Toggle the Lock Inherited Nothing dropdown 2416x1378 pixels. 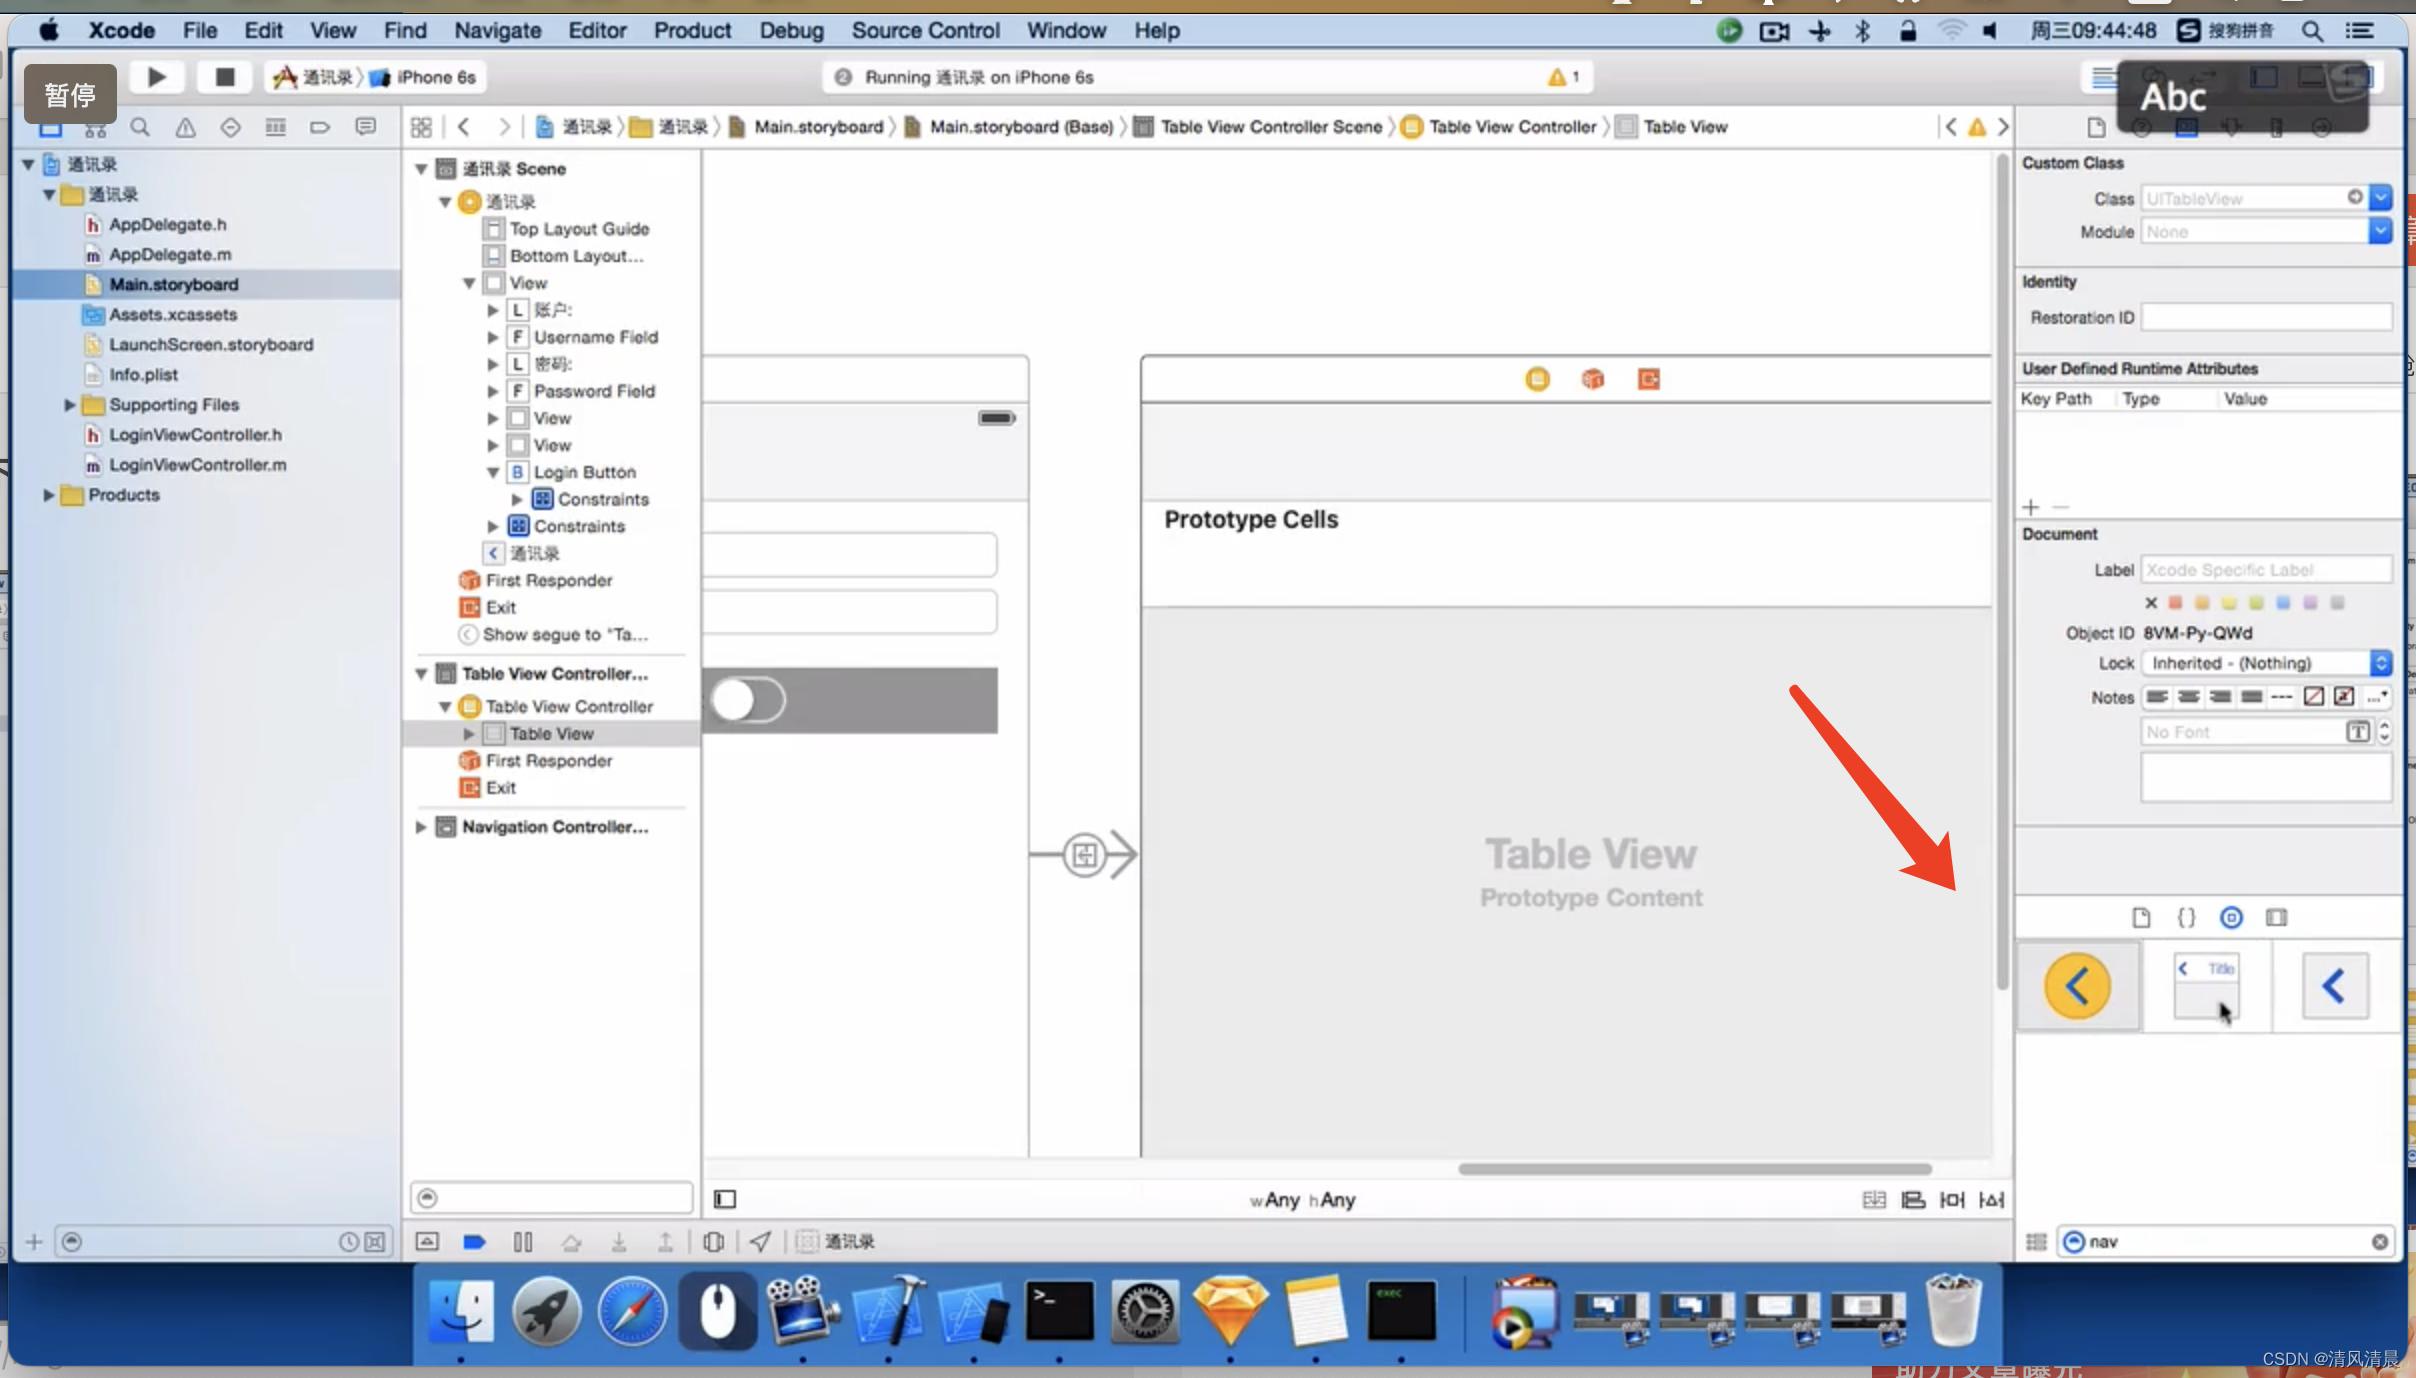[x=2381, y=662]
